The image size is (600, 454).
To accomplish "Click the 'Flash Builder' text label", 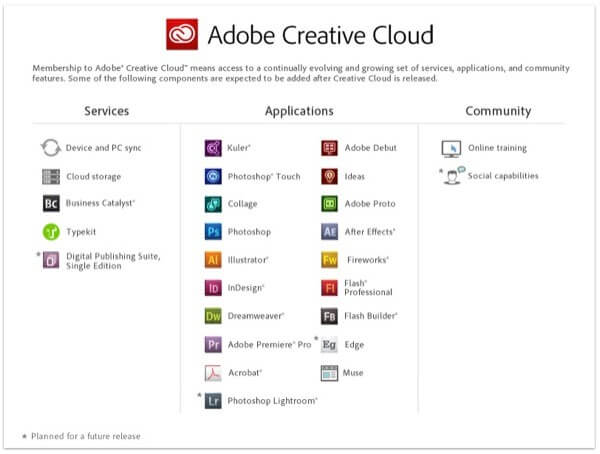I will click(371, 316).
